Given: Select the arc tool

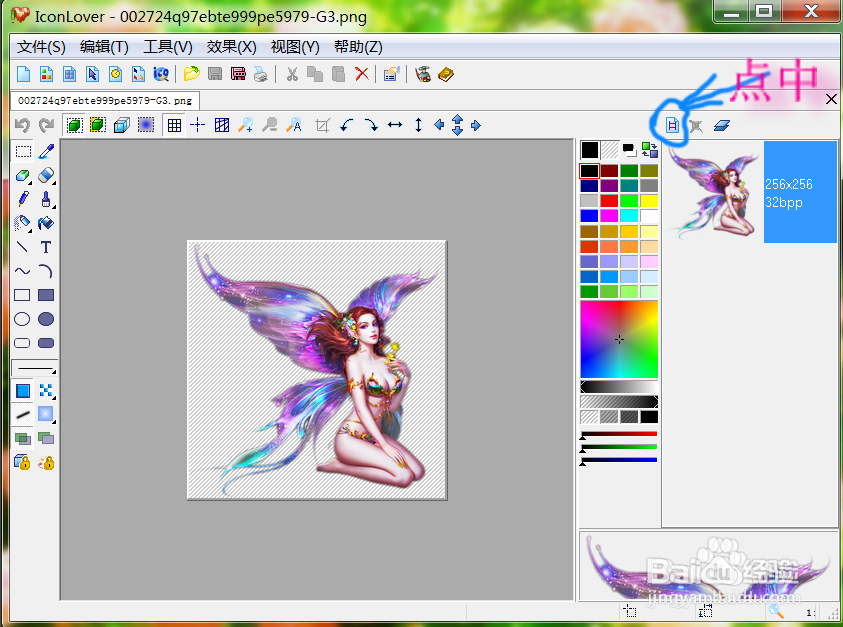Looking at the screenshot, I should (46, 271).
